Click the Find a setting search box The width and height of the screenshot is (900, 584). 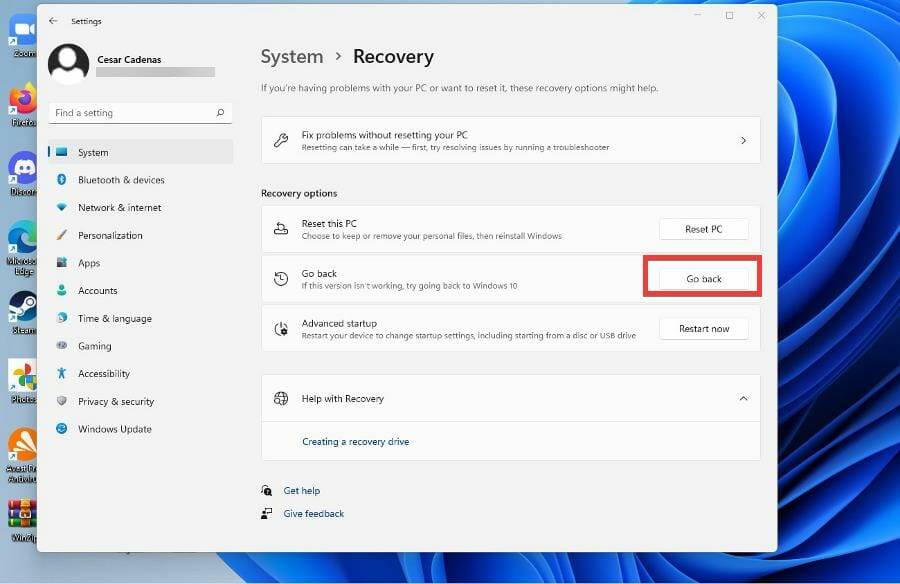[x=141, y=113]
